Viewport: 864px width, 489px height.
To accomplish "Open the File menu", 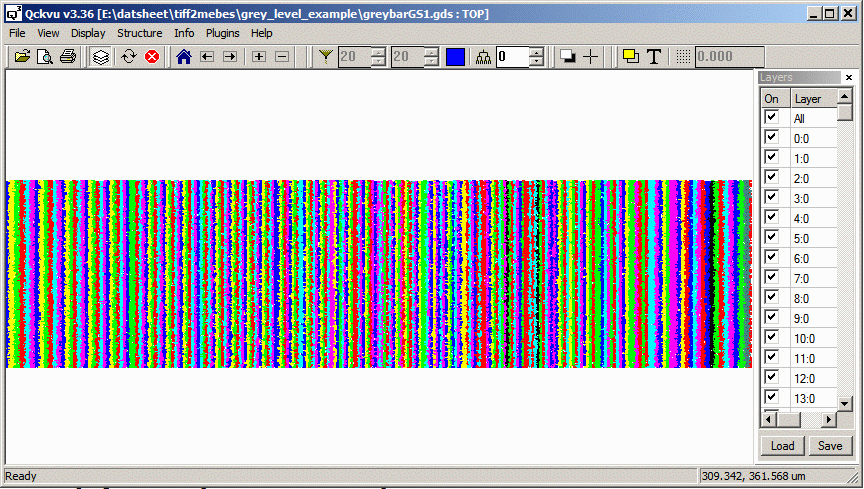I will 17,33.
